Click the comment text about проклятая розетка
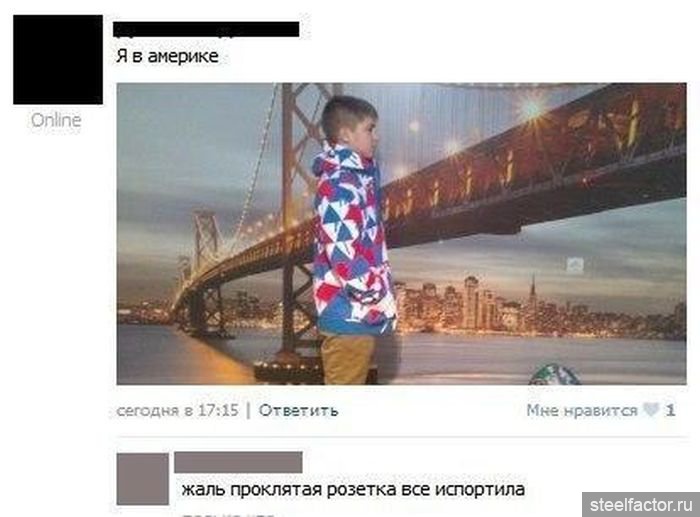The image size is (700, 517). (353, 489)
